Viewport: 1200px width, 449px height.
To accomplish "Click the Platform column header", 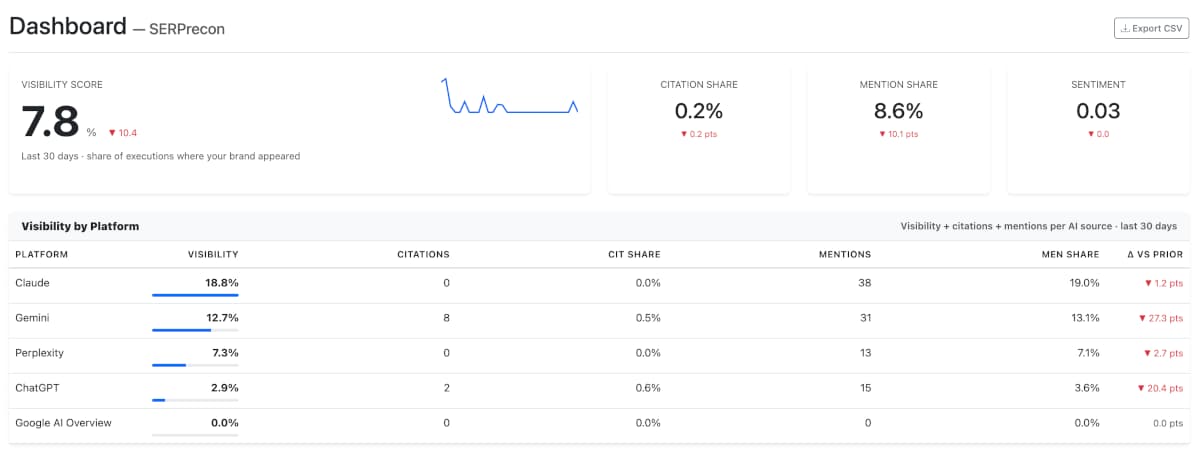I will (x=40, y=254).
